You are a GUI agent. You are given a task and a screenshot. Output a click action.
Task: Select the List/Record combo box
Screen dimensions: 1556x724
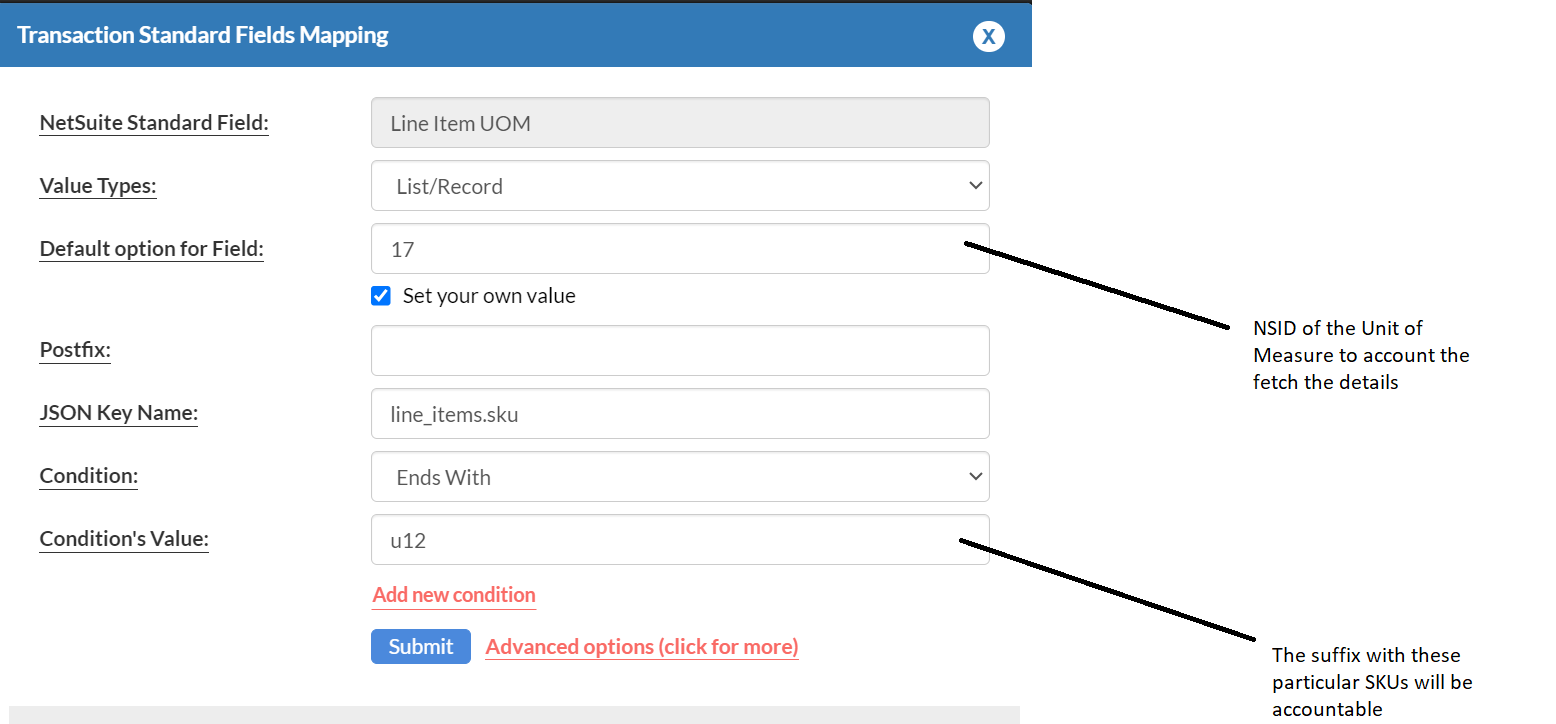tap(680, 185)
